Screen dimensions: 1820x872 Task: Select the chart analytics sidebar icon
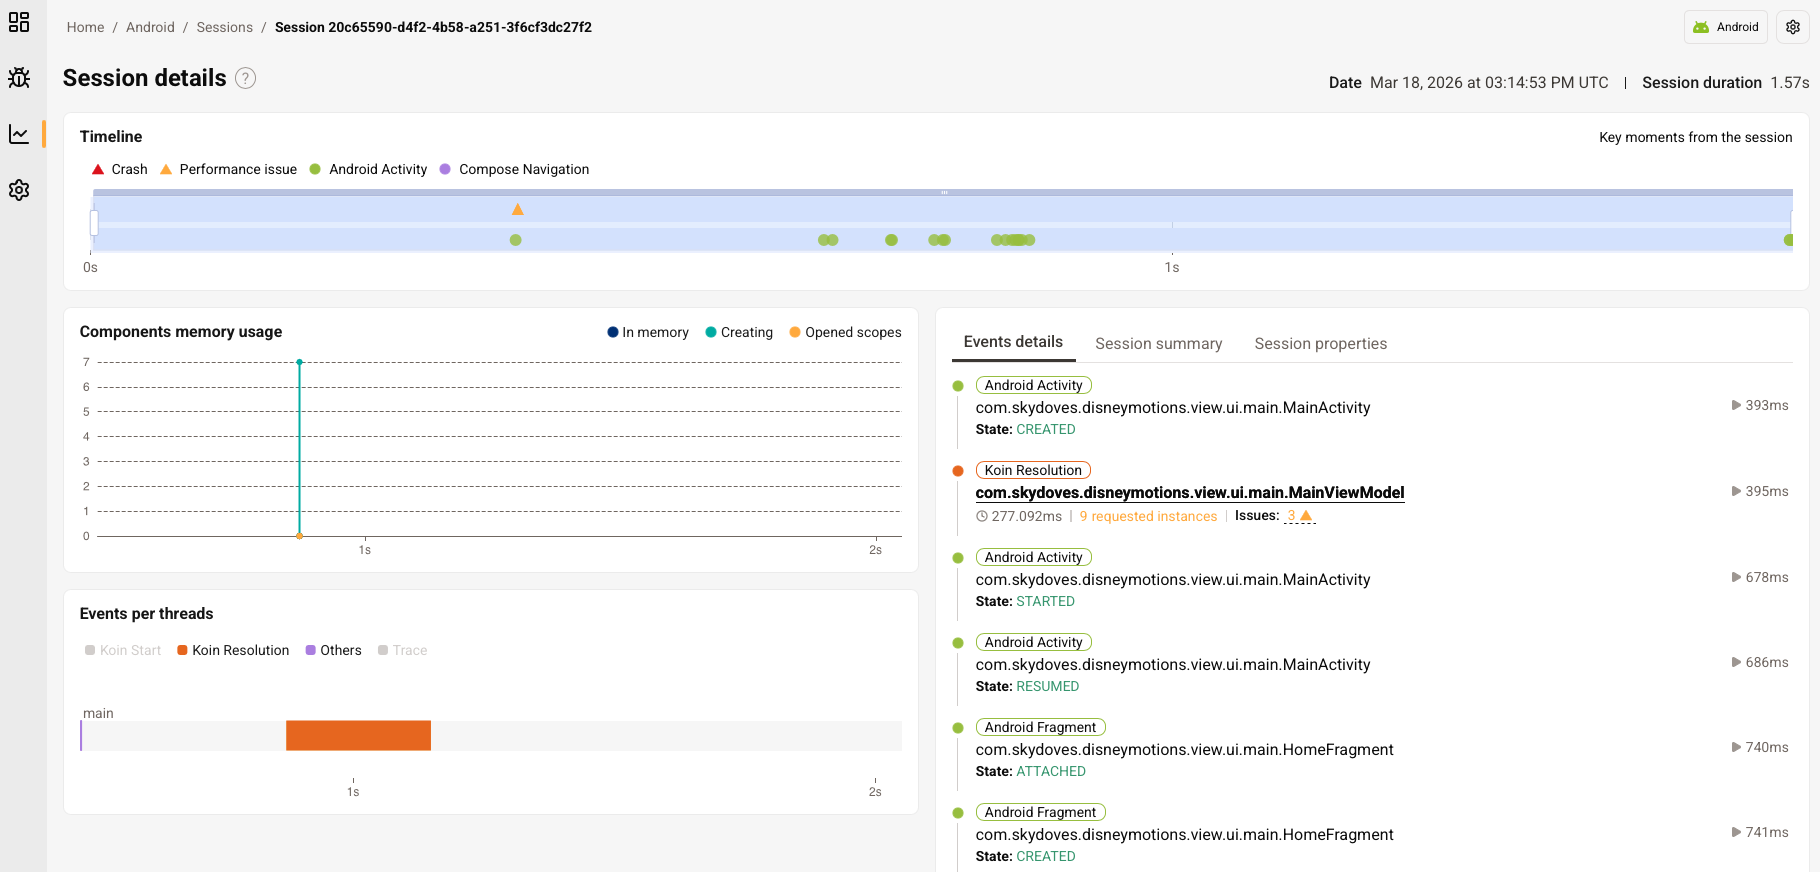pos(19,134)
